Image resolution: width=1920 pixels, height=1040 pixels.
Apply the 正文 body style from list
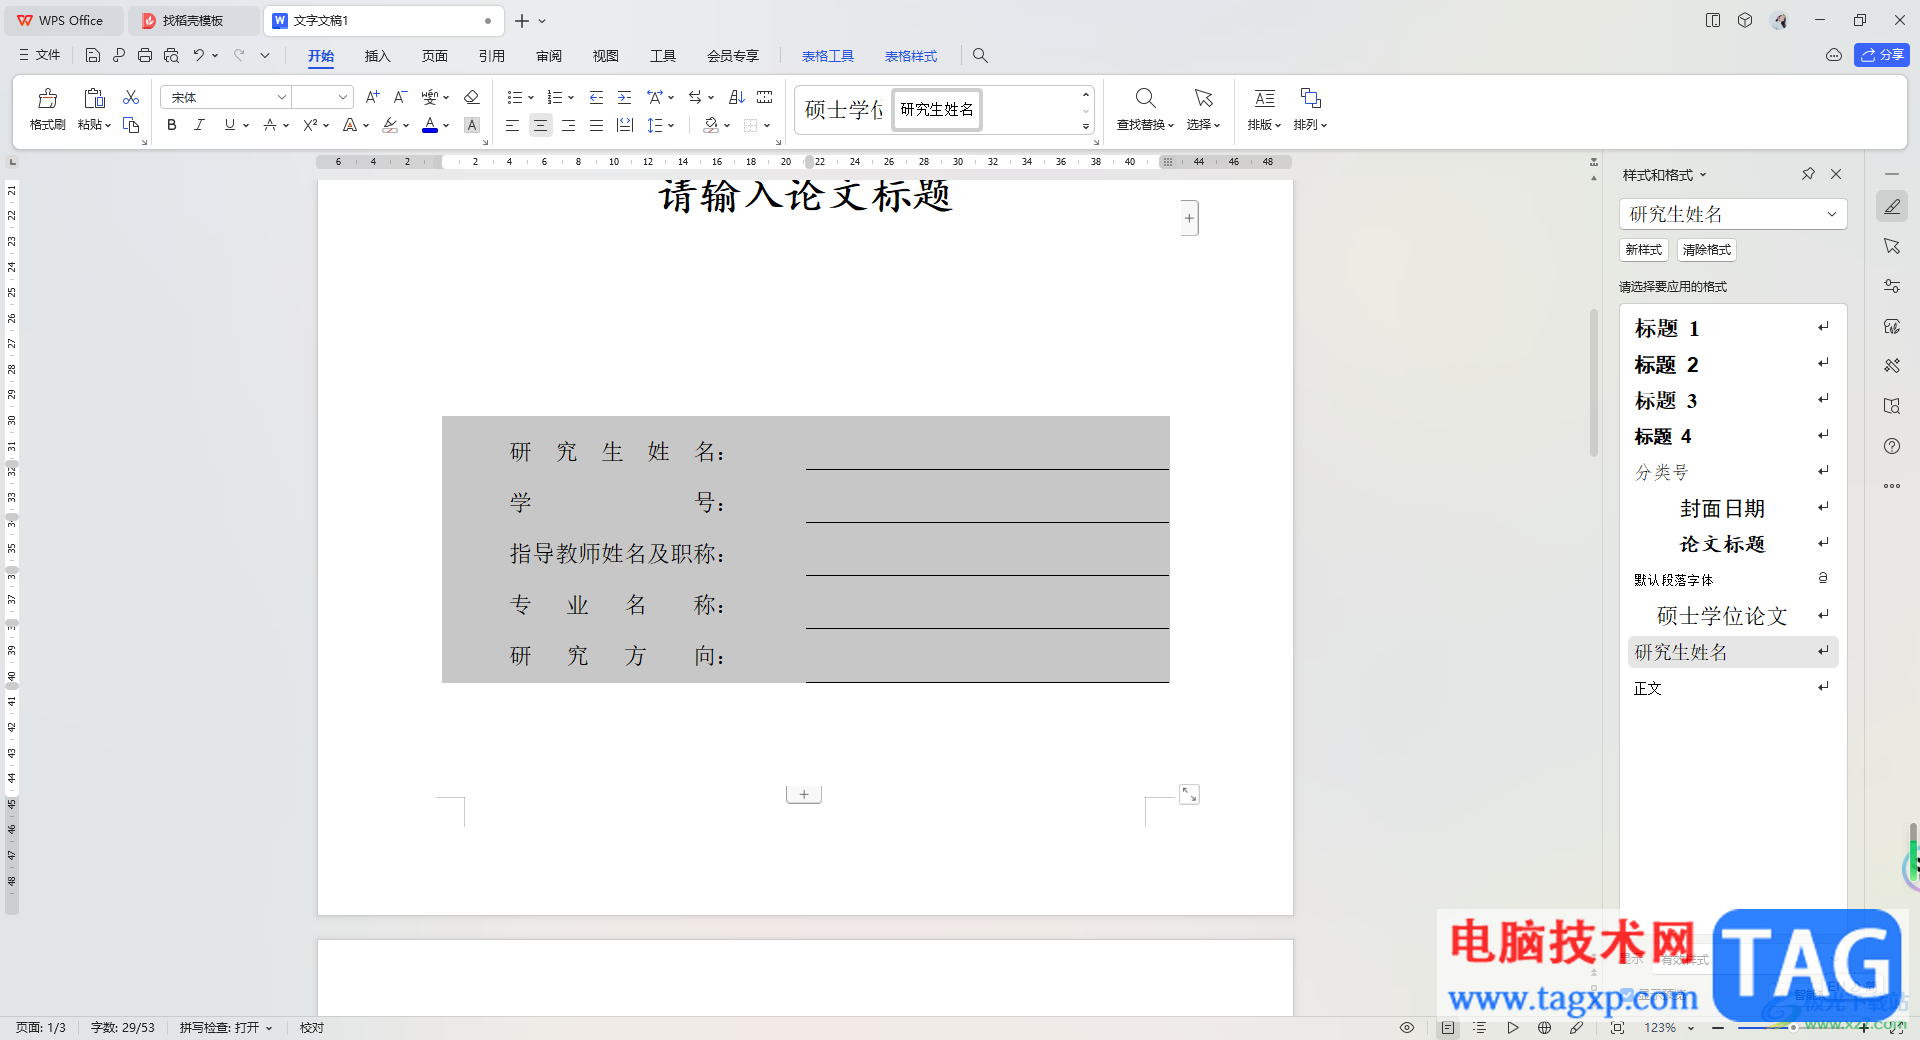click(1733, 688)
